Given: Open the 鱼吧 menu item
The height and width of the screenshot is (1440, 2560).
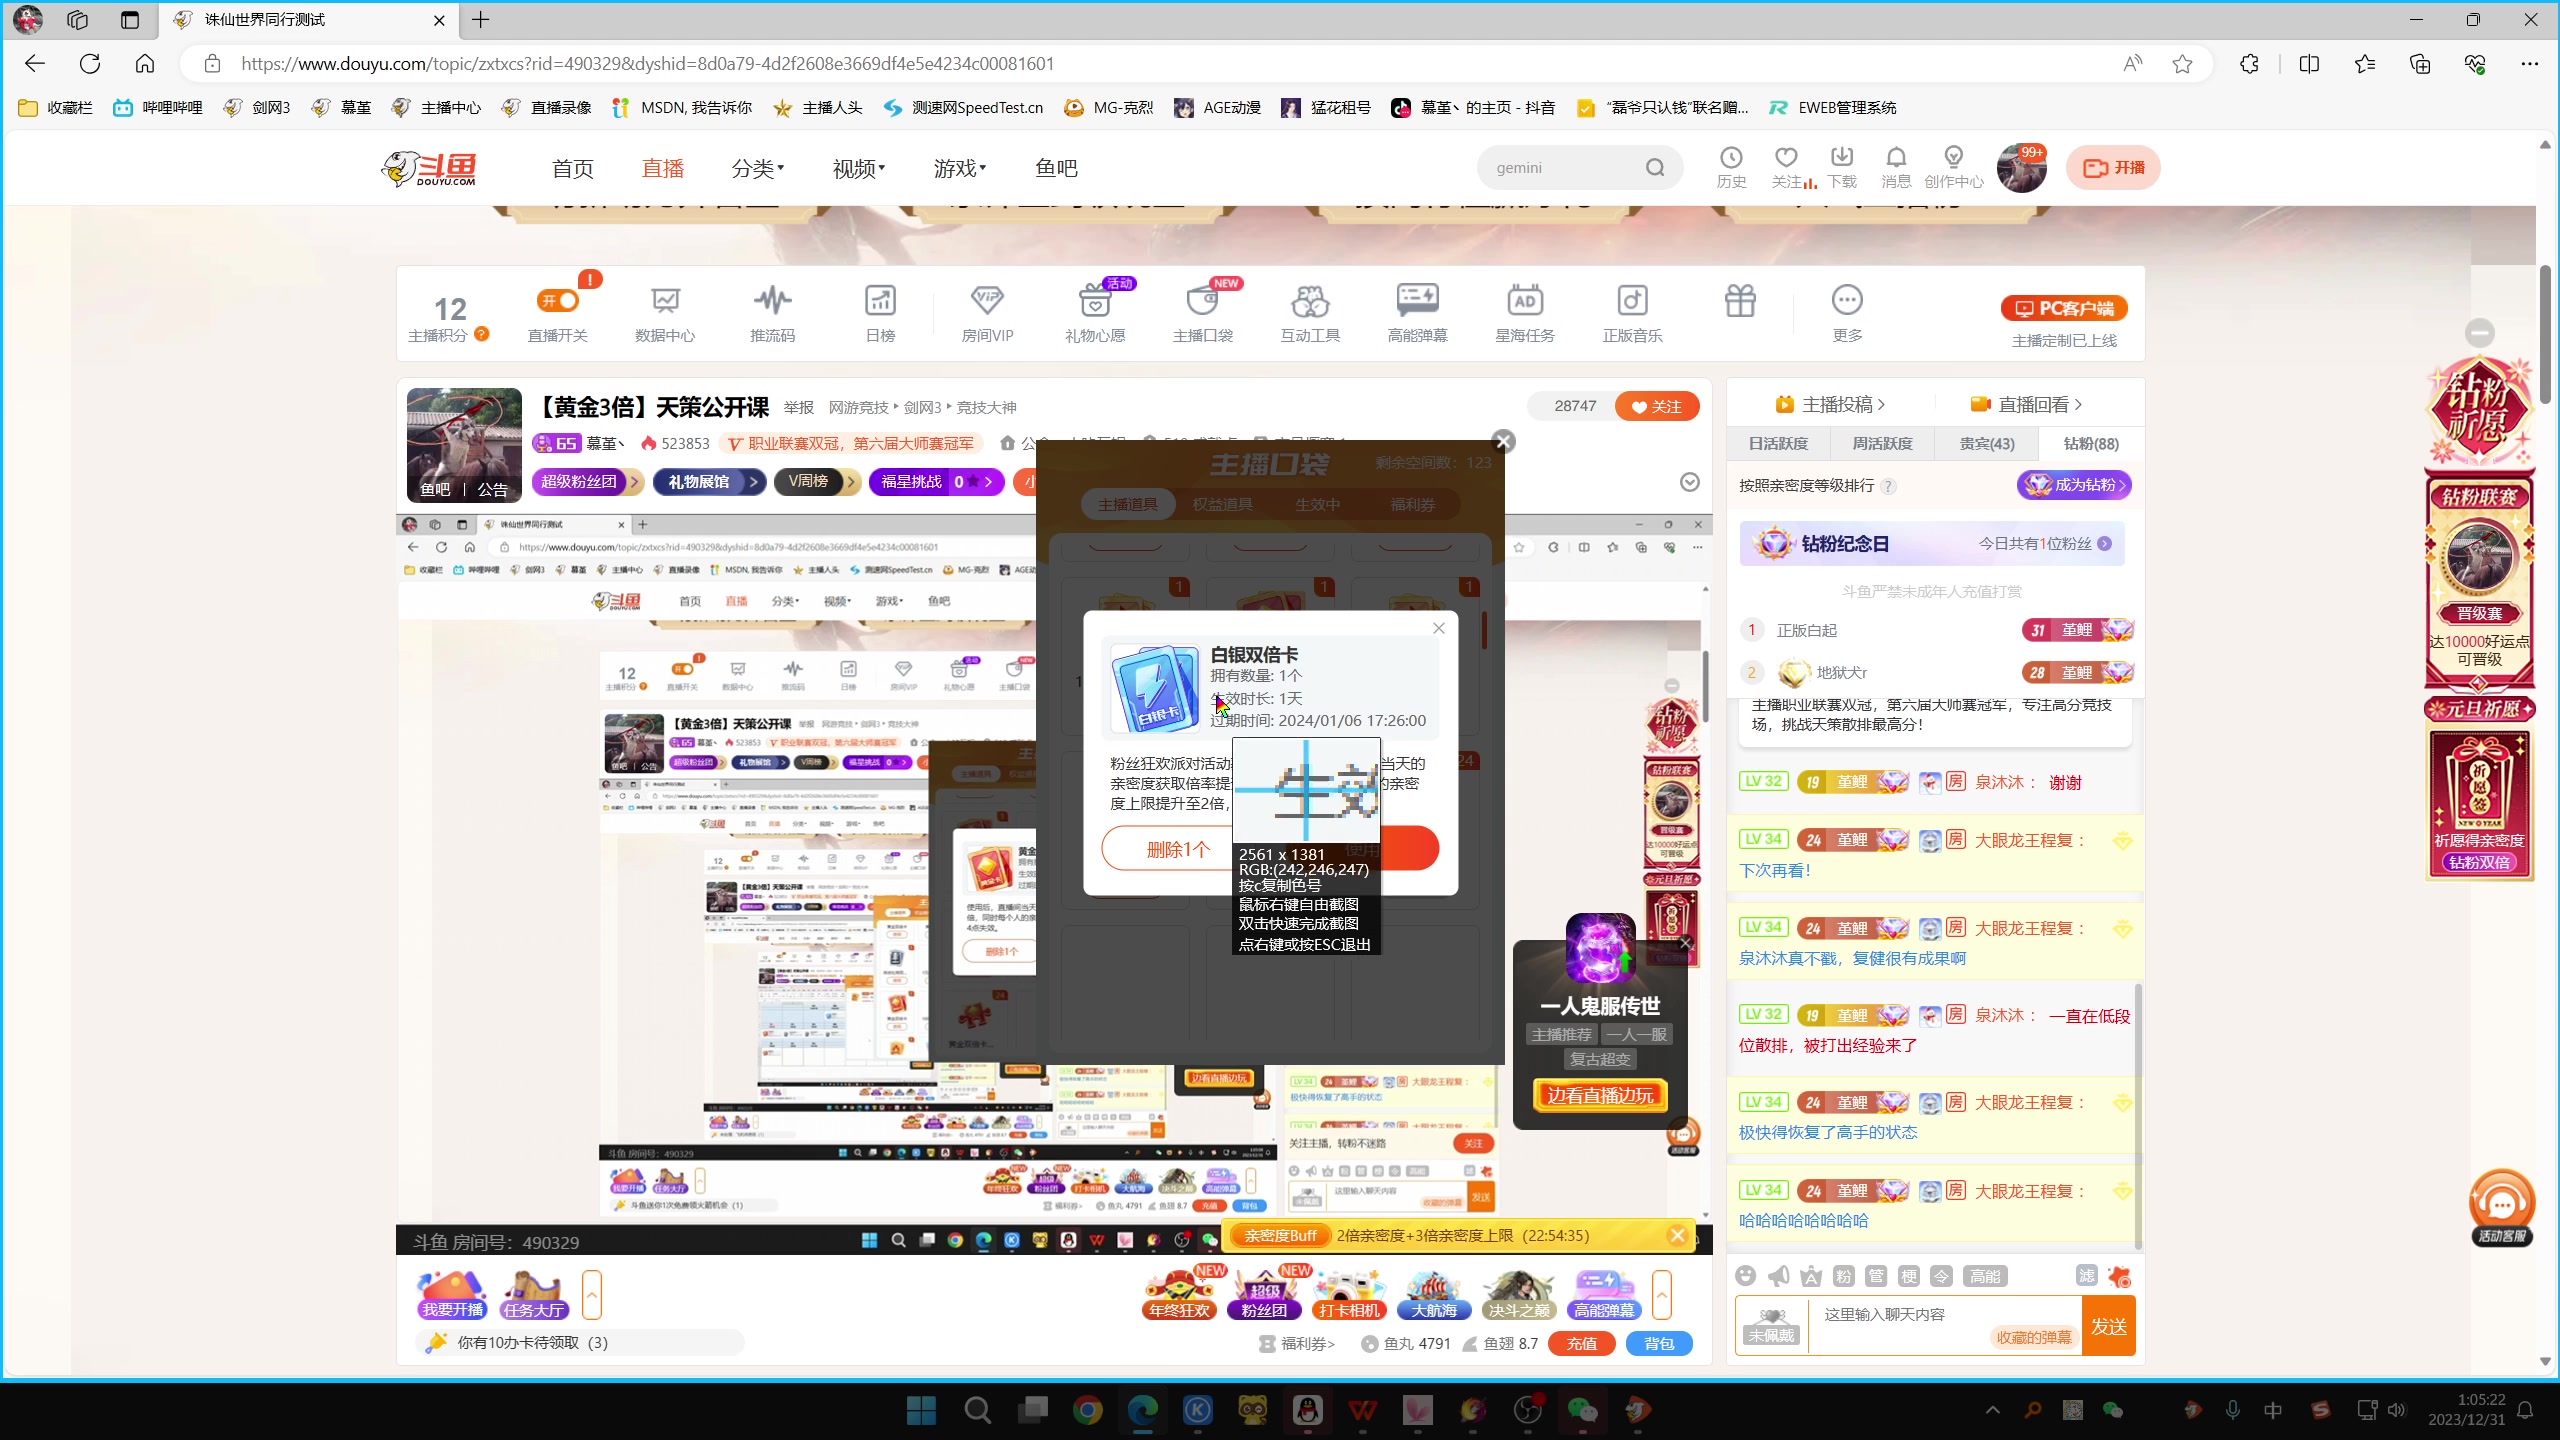Looking at the screenshot, I should (x=1056, y=168).
